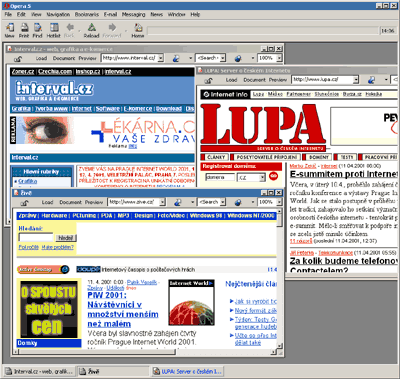The height and width of the screenshot is (379, 400).
Task: Go to the Home page icon
Action: [x=138, y=30]
